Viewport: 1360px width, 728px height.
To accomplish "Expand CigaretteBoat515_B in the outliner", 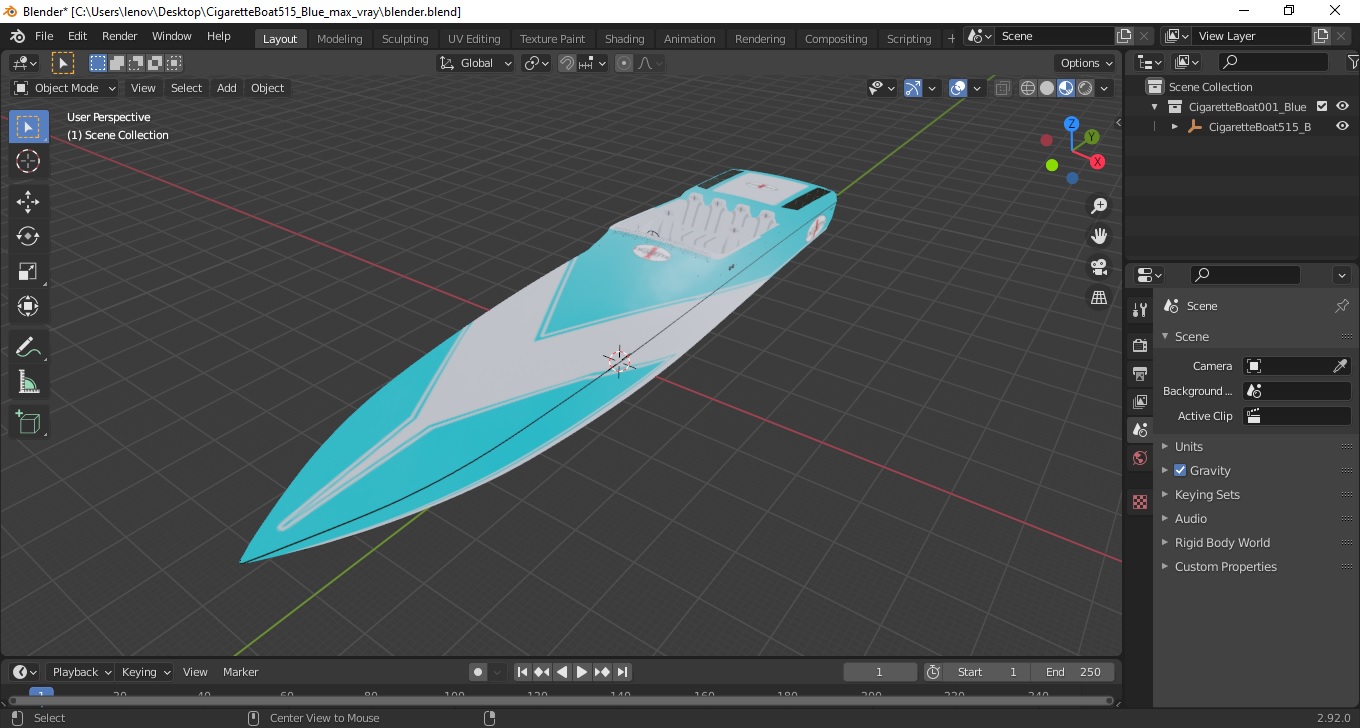I will 1175,127.
